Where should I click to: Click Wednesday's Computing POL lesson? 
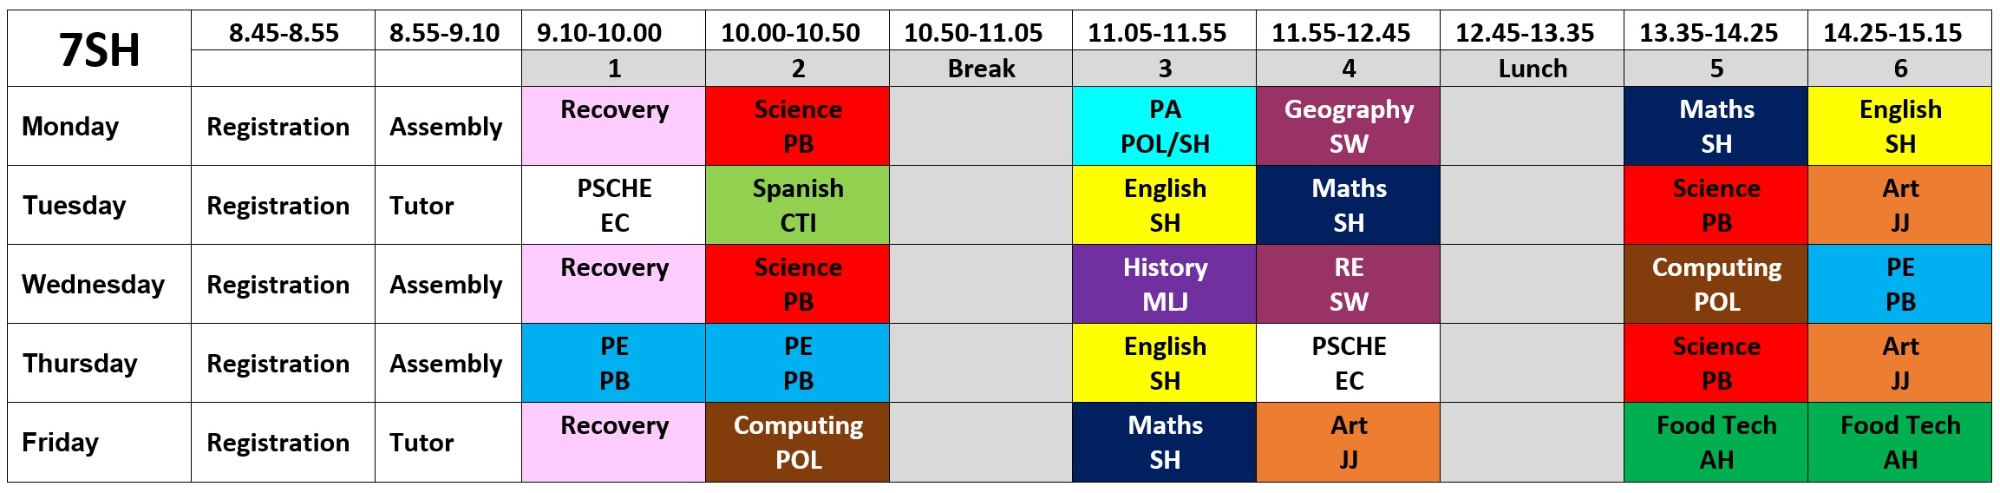tap(1716, 284)
